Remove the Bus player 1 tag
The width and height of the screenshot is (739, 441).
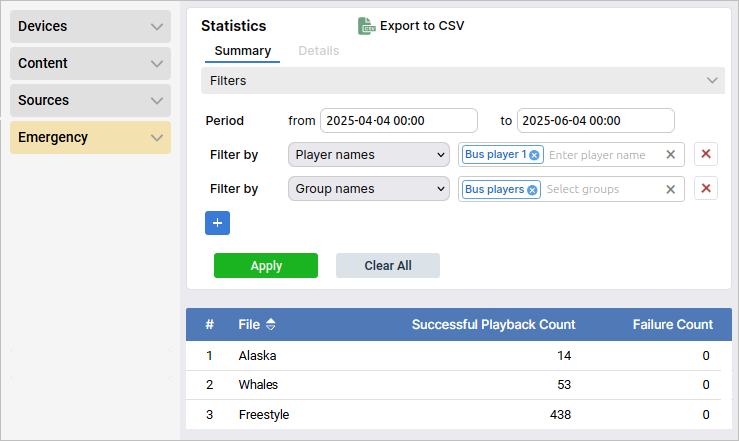[x=534, y=155]
